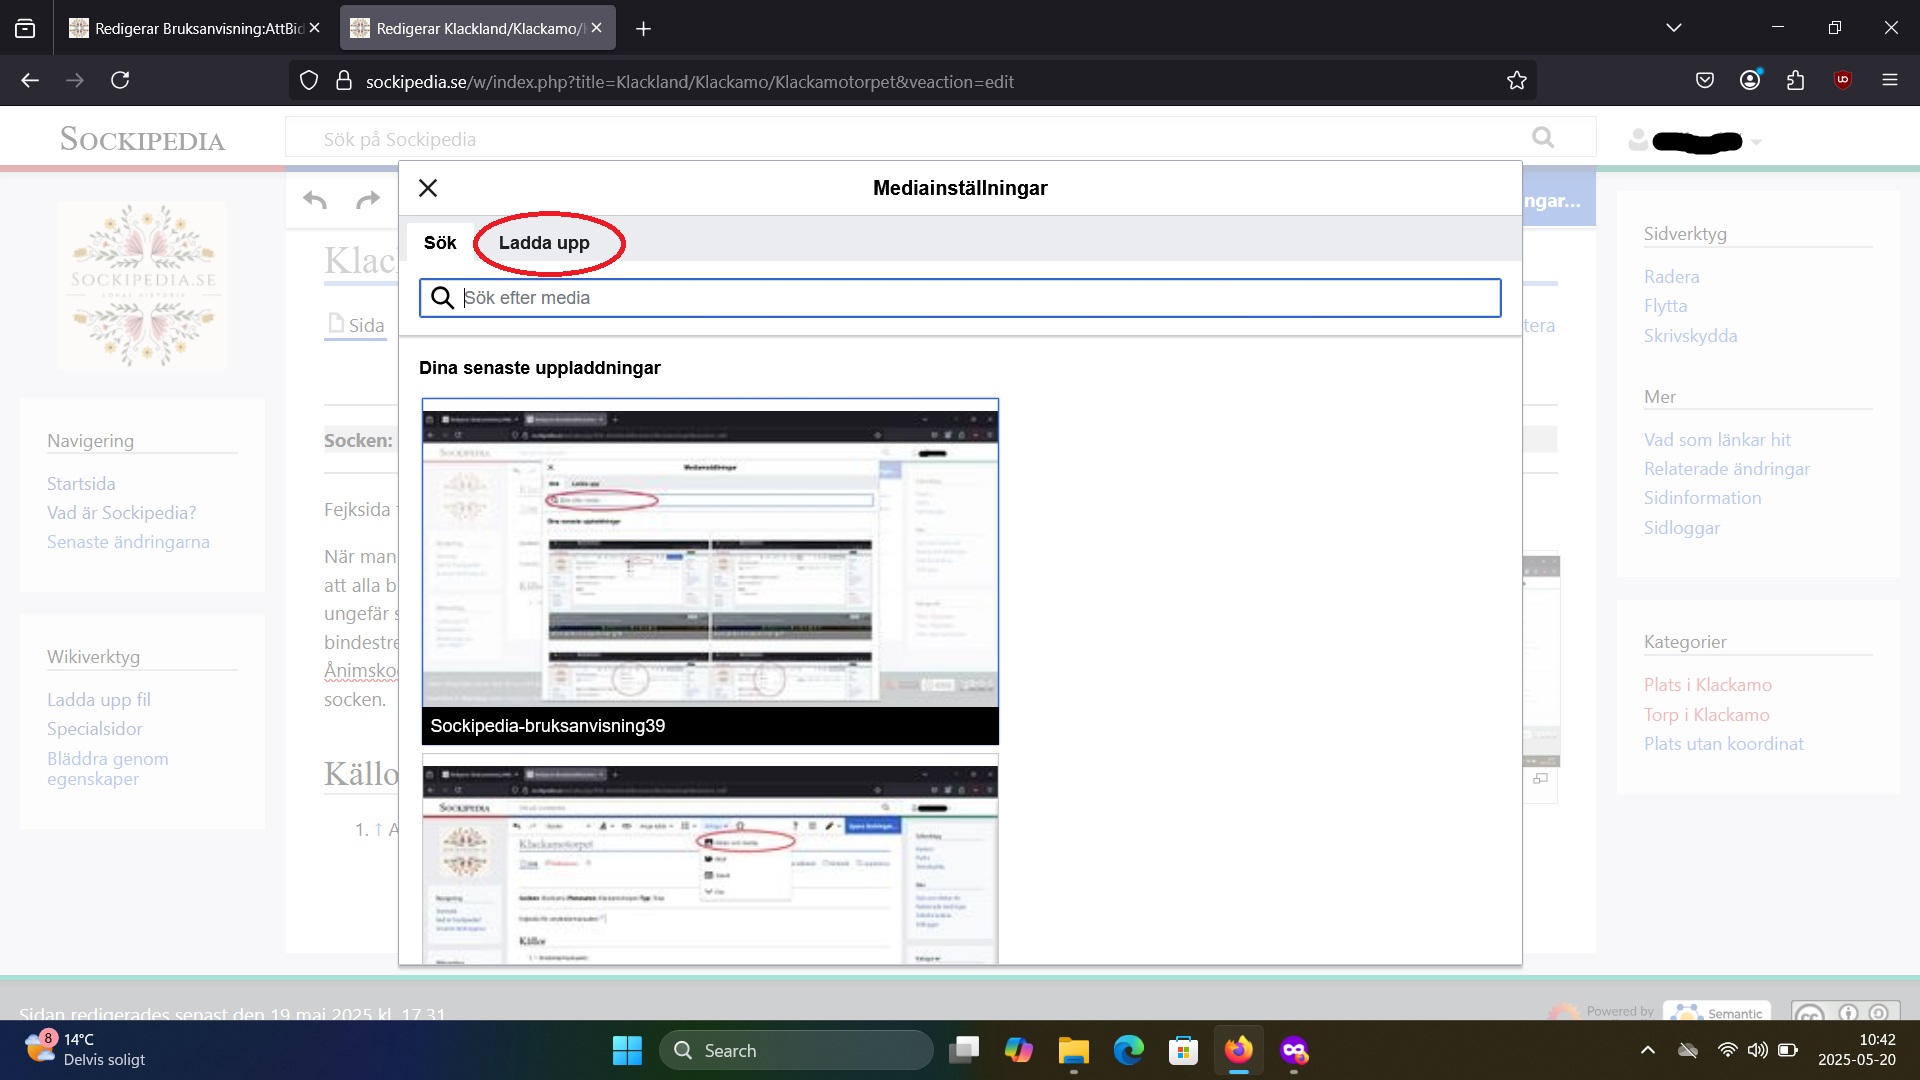Screen dimensions: 1920x1080
Task: Show hidden system tray icons chevron
Action: pos(1648,1050)
